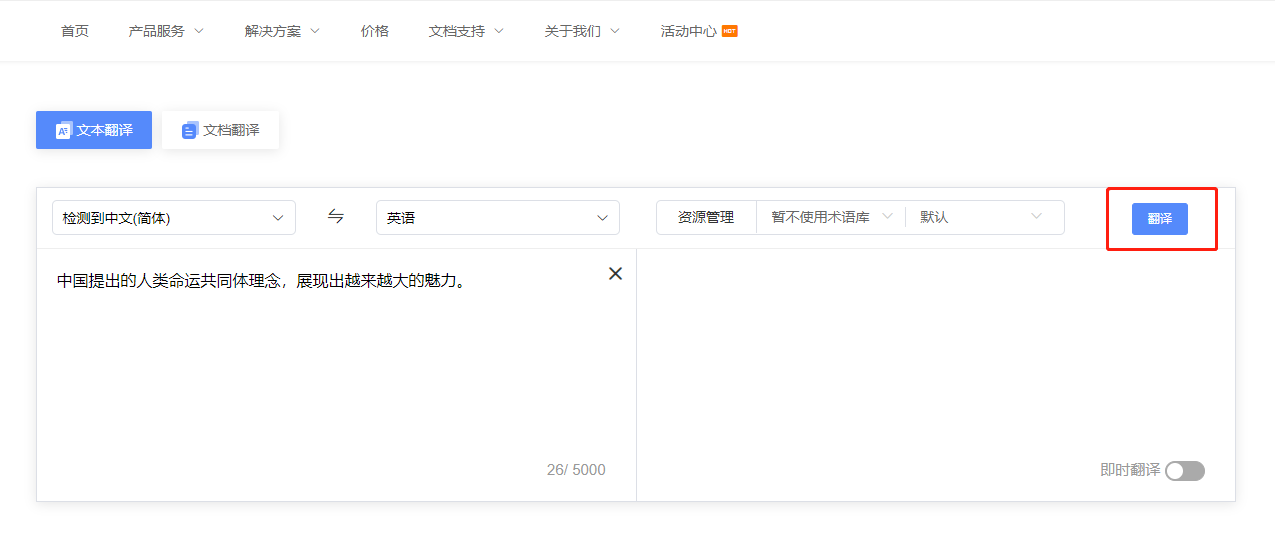Viewport: 1275px width, 558px height.
Task: Go to the 首页 nav item
Action: (75, 31)
